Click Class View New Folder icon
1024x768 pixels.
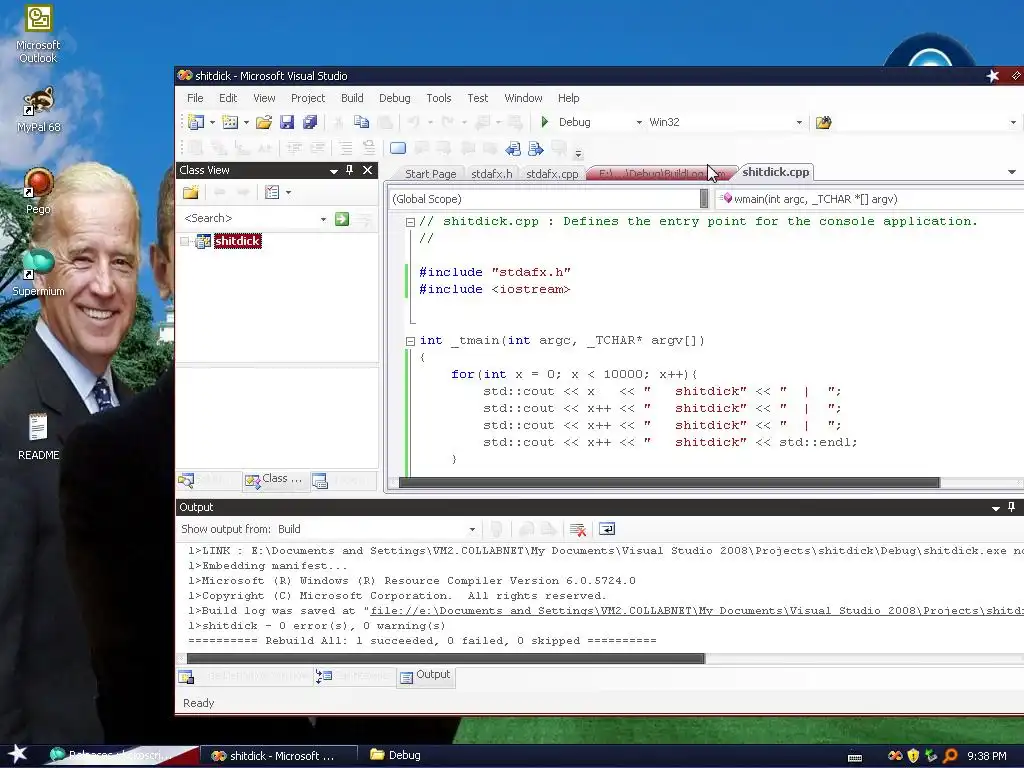pyautogui.click(x=191, y=192)
